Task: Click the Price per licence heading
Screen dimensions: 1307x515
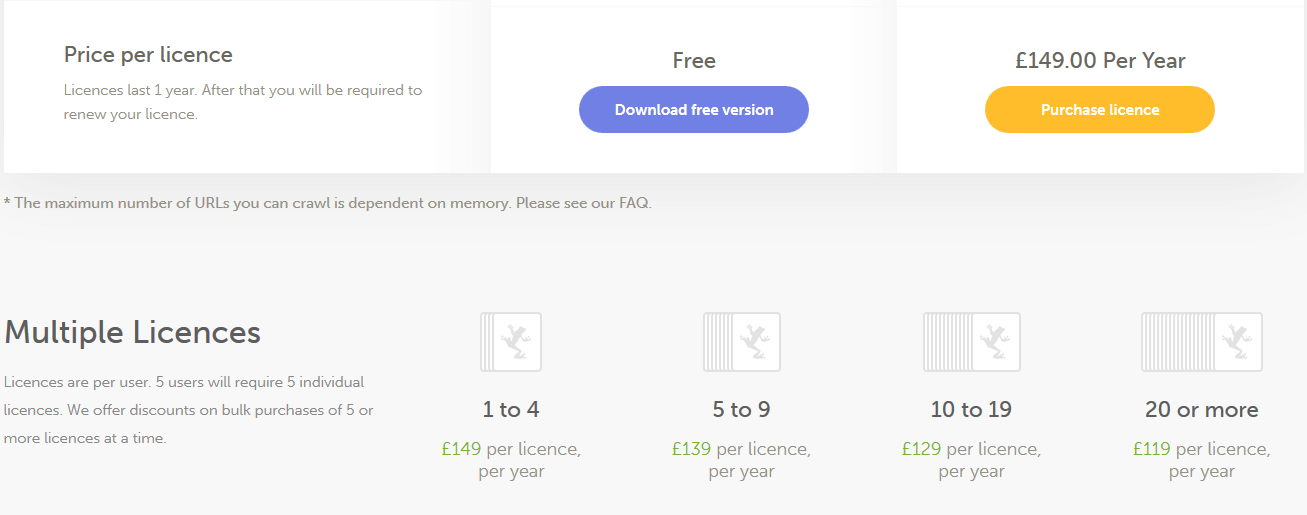Action: [x=148, y=55]
